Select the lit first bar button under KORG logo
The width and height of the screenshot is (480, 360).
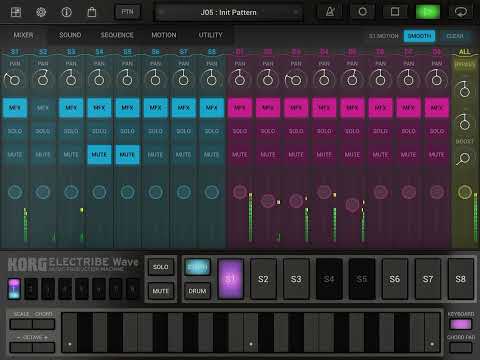click(x=14, y=289)
